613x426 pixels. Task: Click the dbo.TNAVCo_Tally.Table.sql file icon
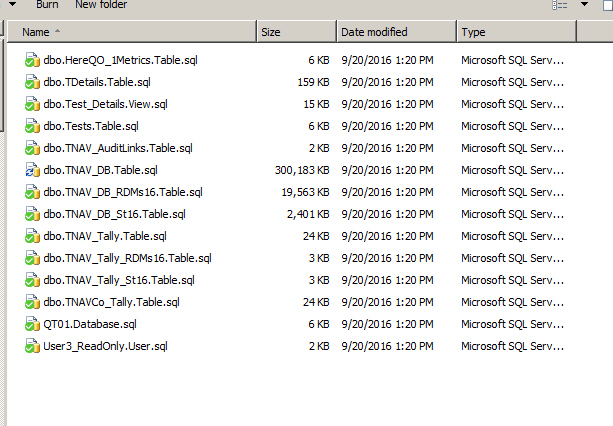[x=32, y=302]
